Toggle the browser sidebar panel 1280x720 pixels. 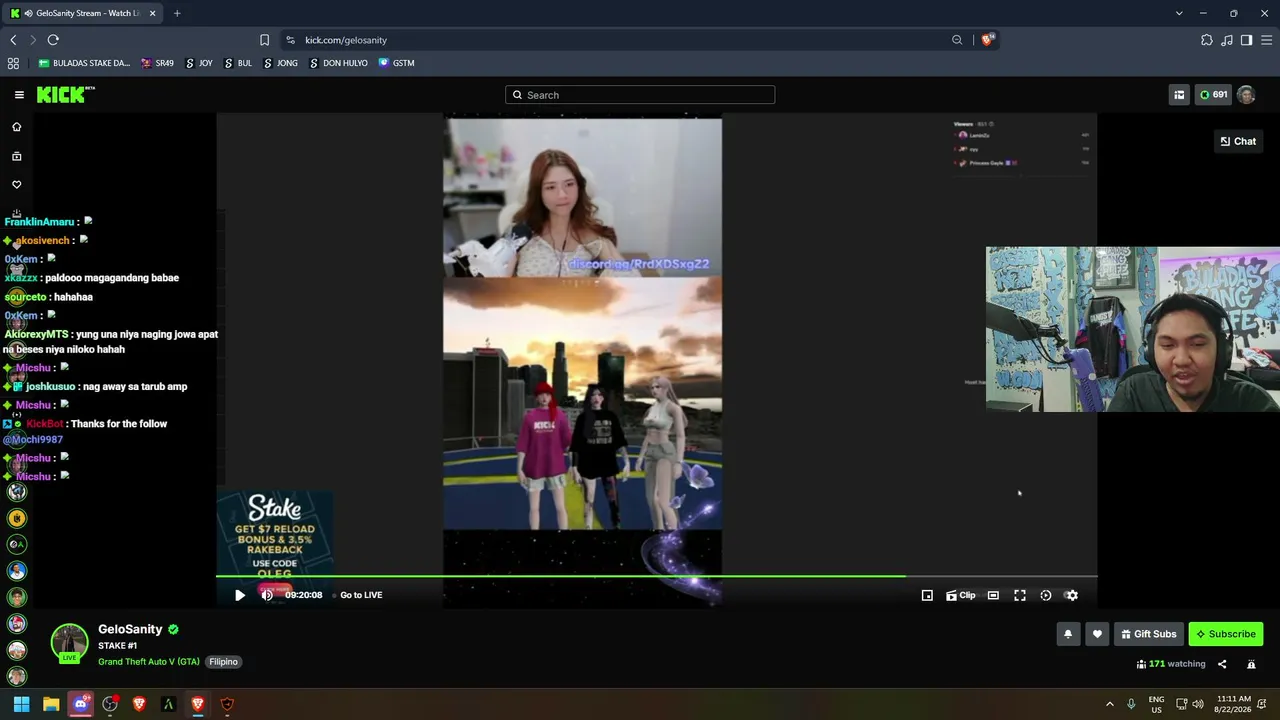pos(1246,40)
